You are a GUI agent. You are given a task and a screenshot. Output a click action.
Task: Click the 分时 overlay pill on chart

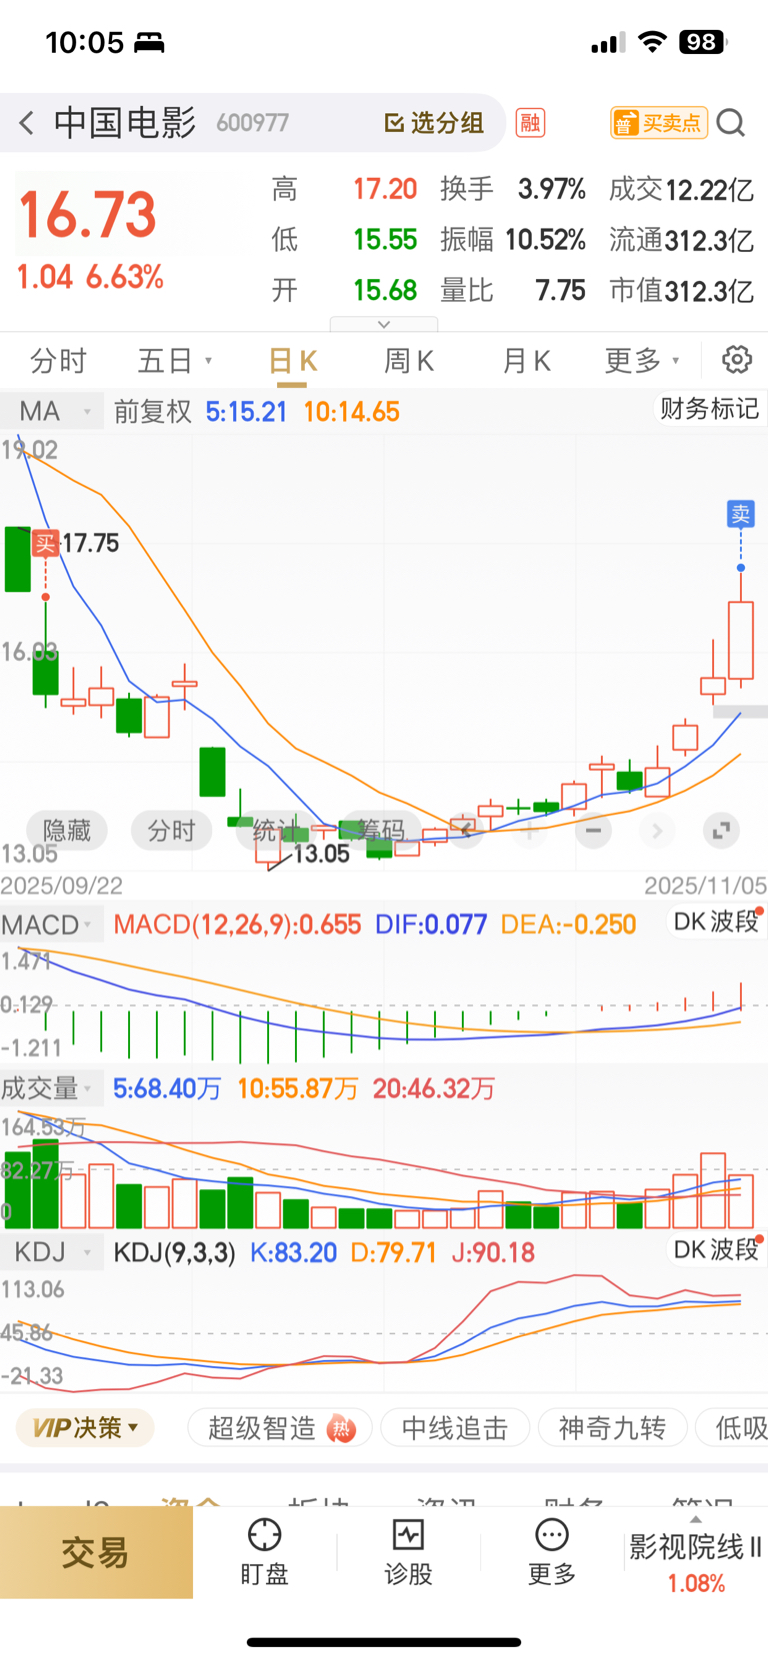(x=171, y=830)
